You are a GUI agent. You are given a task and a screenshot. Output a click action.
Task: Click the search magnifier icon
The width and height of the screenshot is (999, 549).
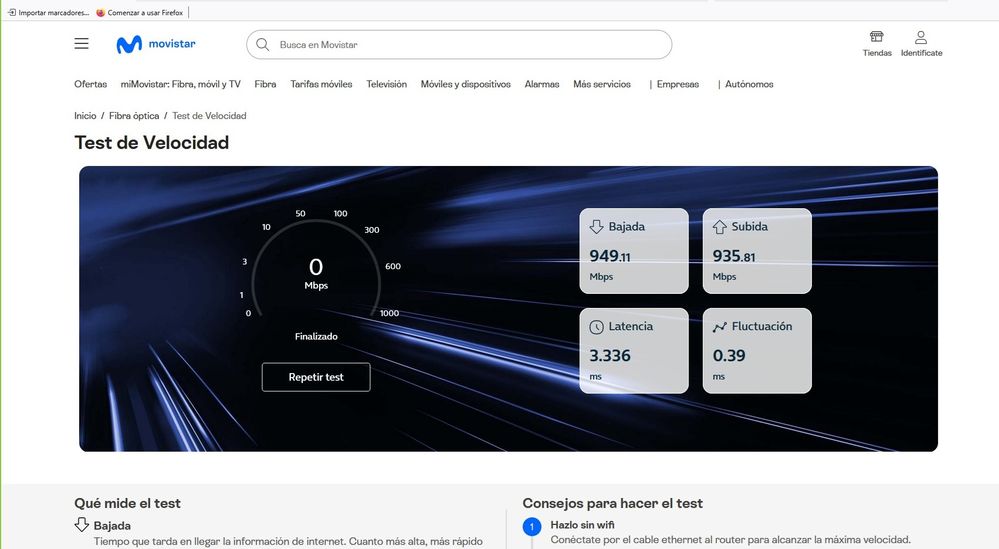point(263,45)
